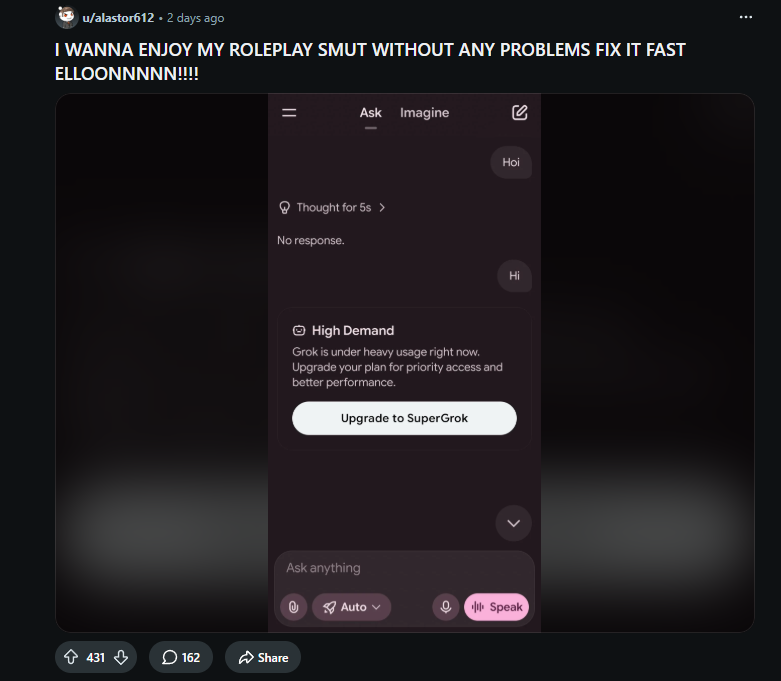The width and height of the screenshot is (781, 681).
Task: Open the hamburger menu in Grok
Action: pyautogui.click(x=289, y=113)
